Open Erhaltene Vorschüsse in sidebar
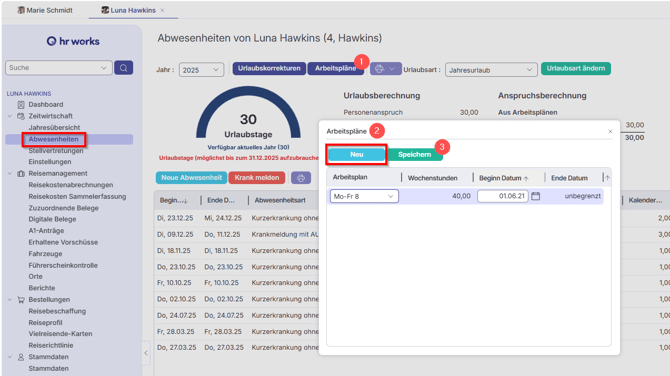The height and width of the screenshot is (376, 670). pyautogui.click(x=63, y=242)
